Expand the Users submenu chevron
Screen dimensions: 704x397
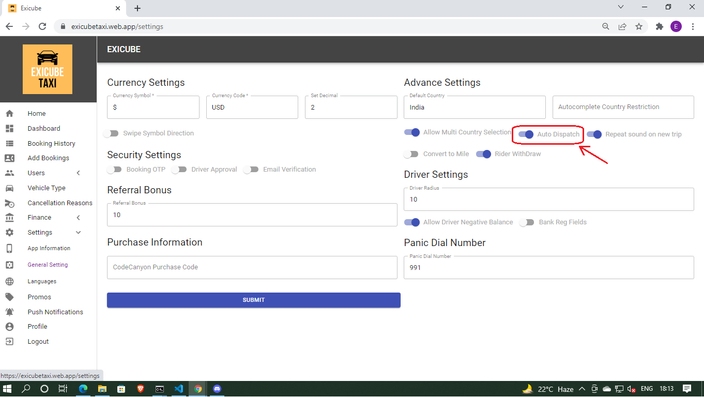[x=78, y=173]
